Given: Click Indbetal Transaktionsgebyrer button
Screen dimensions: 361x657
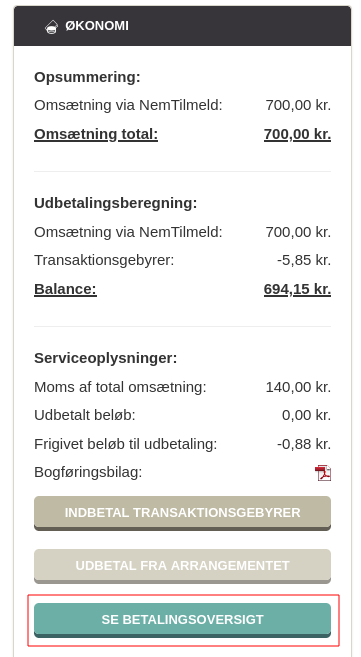Looking at the screenshot, I should coord(183,513).
